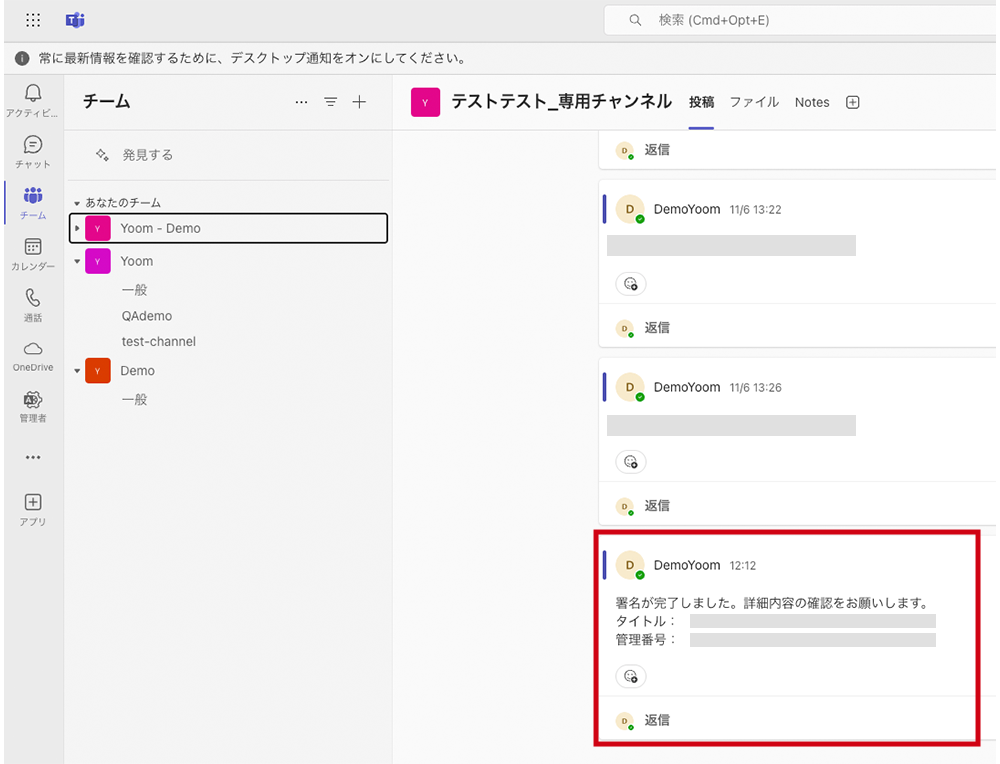Click DemoYoom name on 12:12 post
The height and width of the screenshot is (764, 1000).
[x=687, y=566]
